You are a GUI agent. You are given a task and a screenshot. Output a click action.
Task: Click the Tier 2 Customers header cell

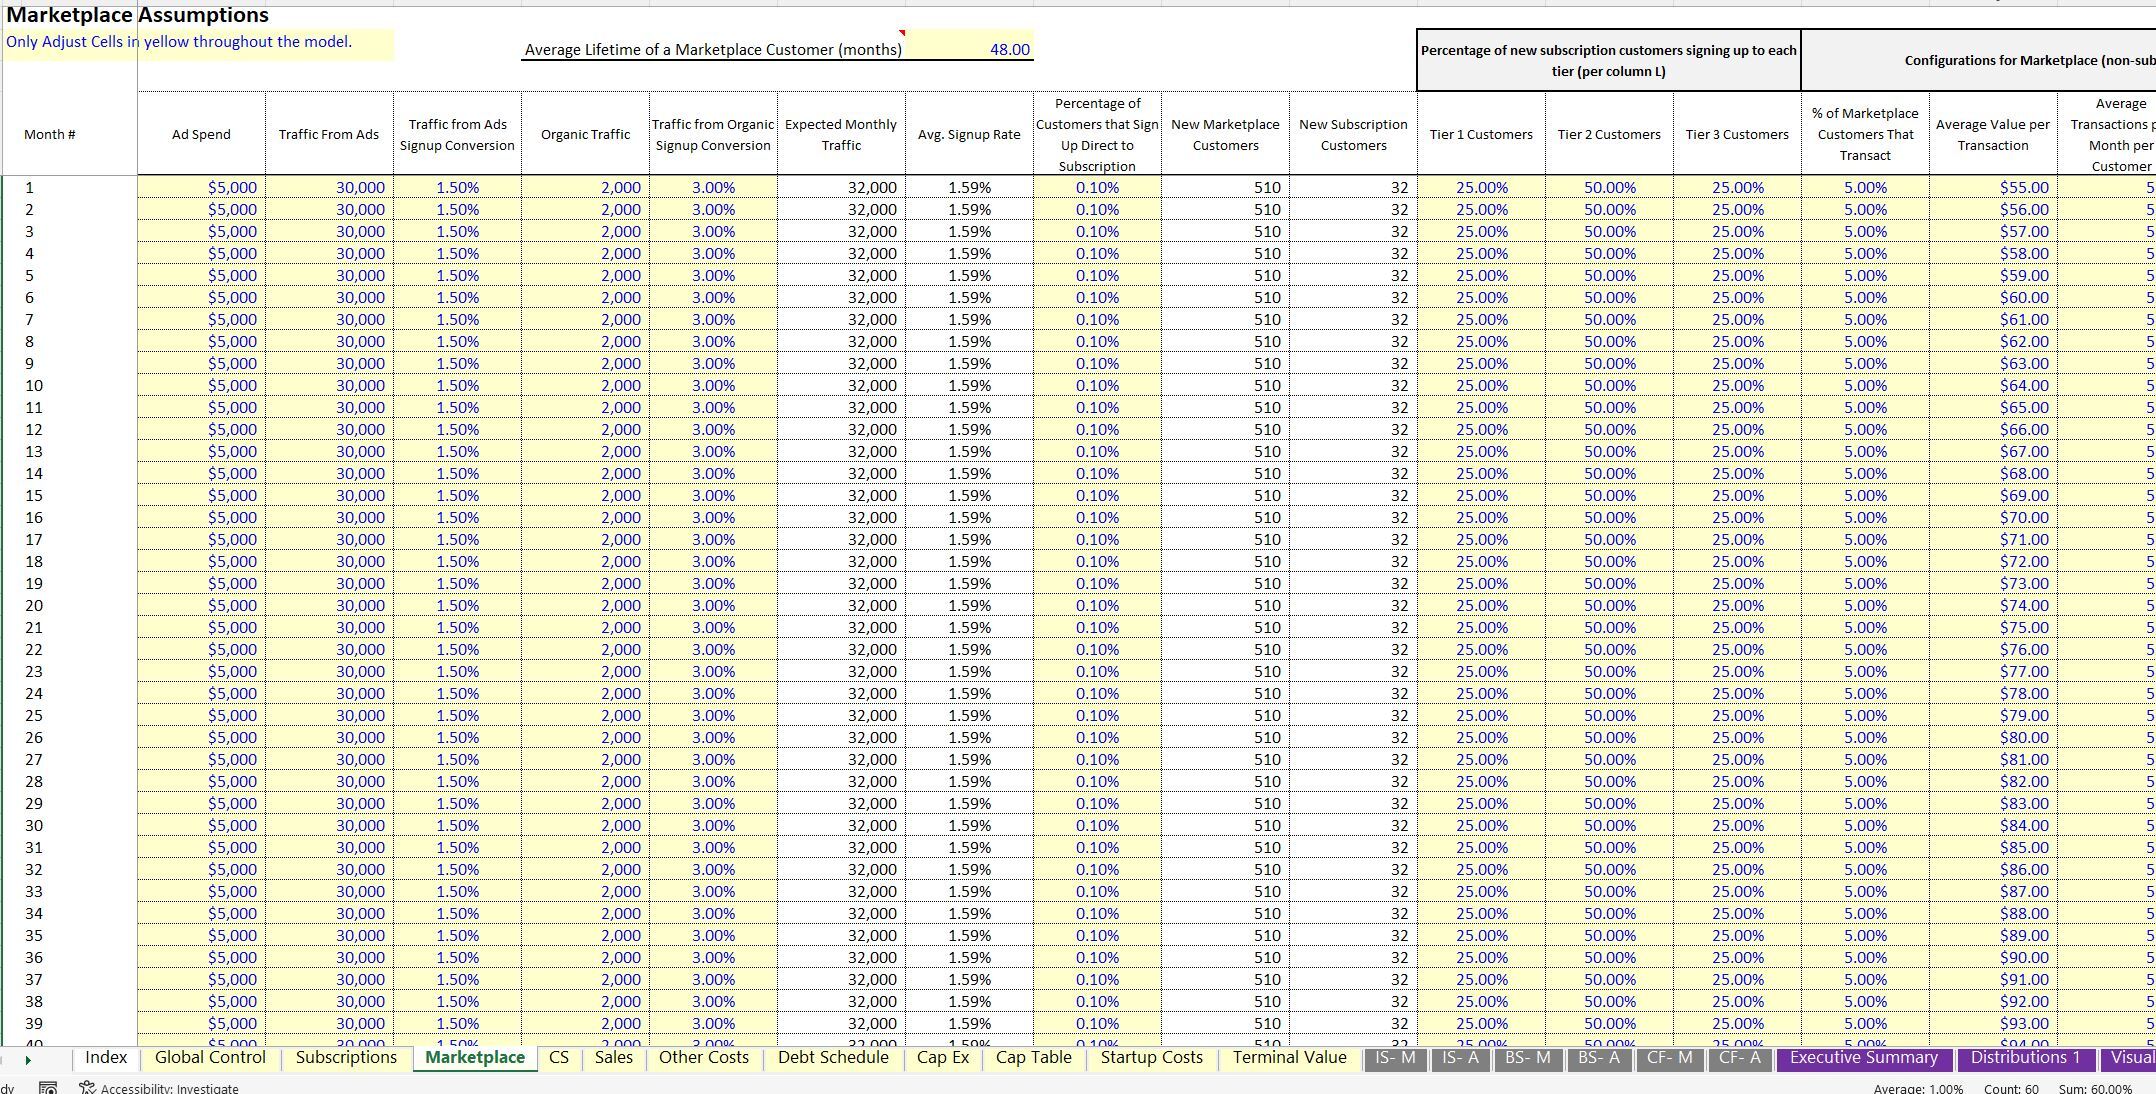pyautogui.click(x=1609, y=134)
